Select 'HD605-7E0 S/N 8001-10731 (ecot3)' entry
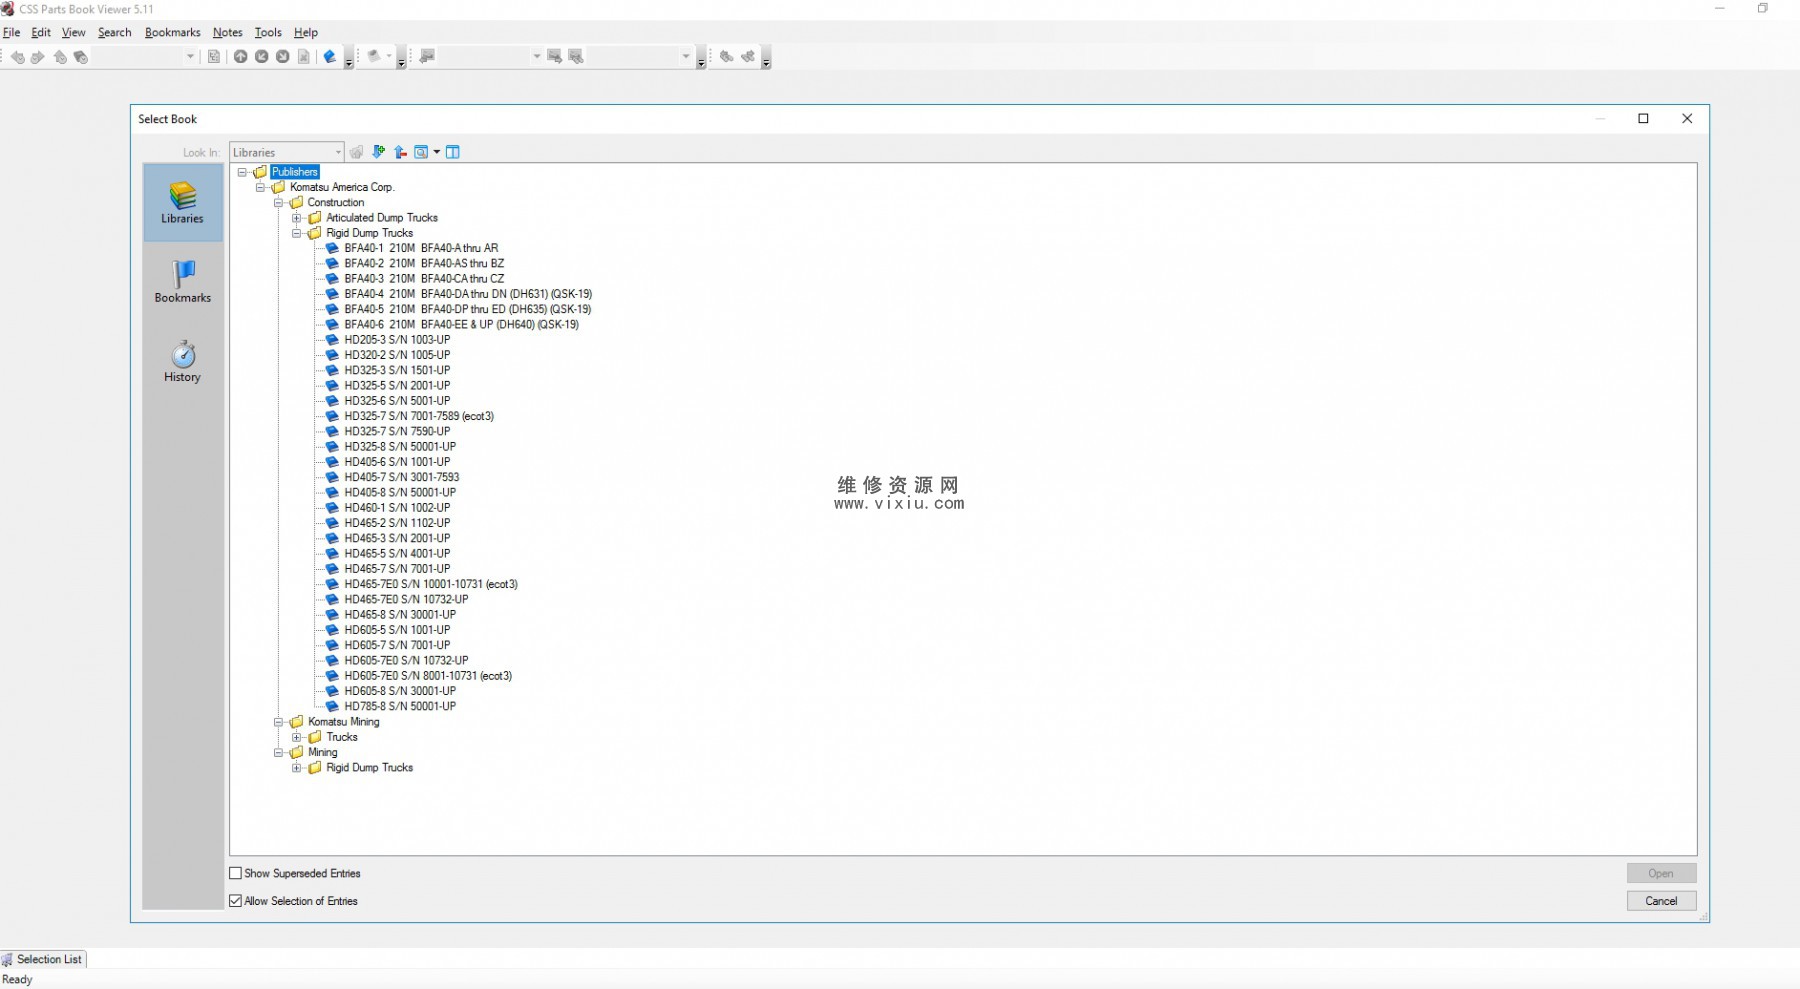 [428, 676]
